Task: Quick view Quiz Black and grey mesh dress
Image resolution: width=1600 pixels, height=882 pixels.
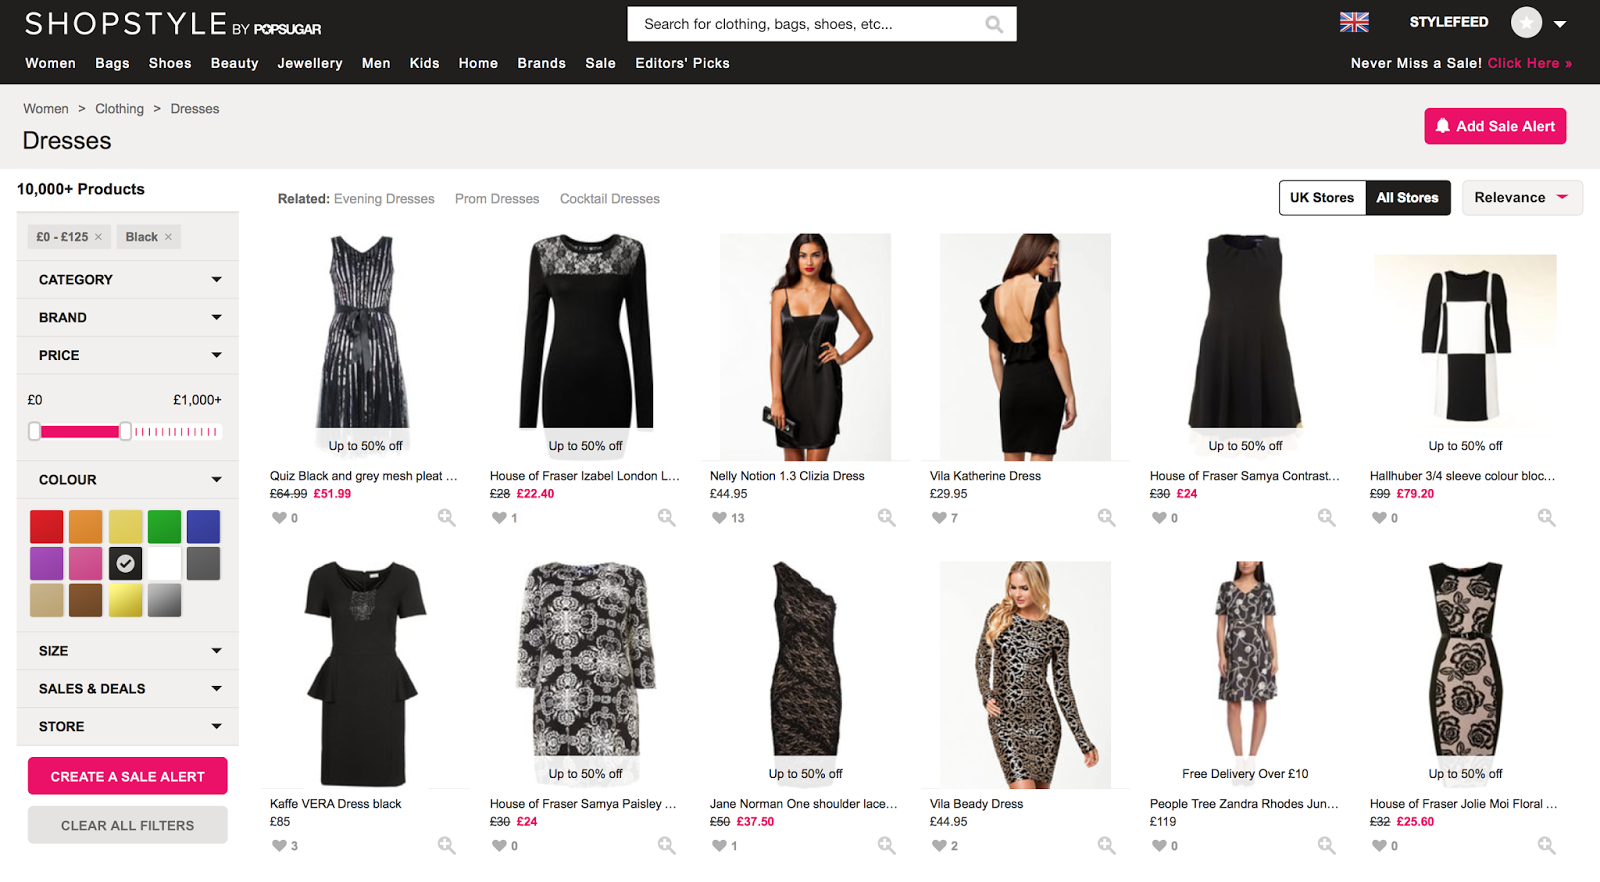Action: 446,518
